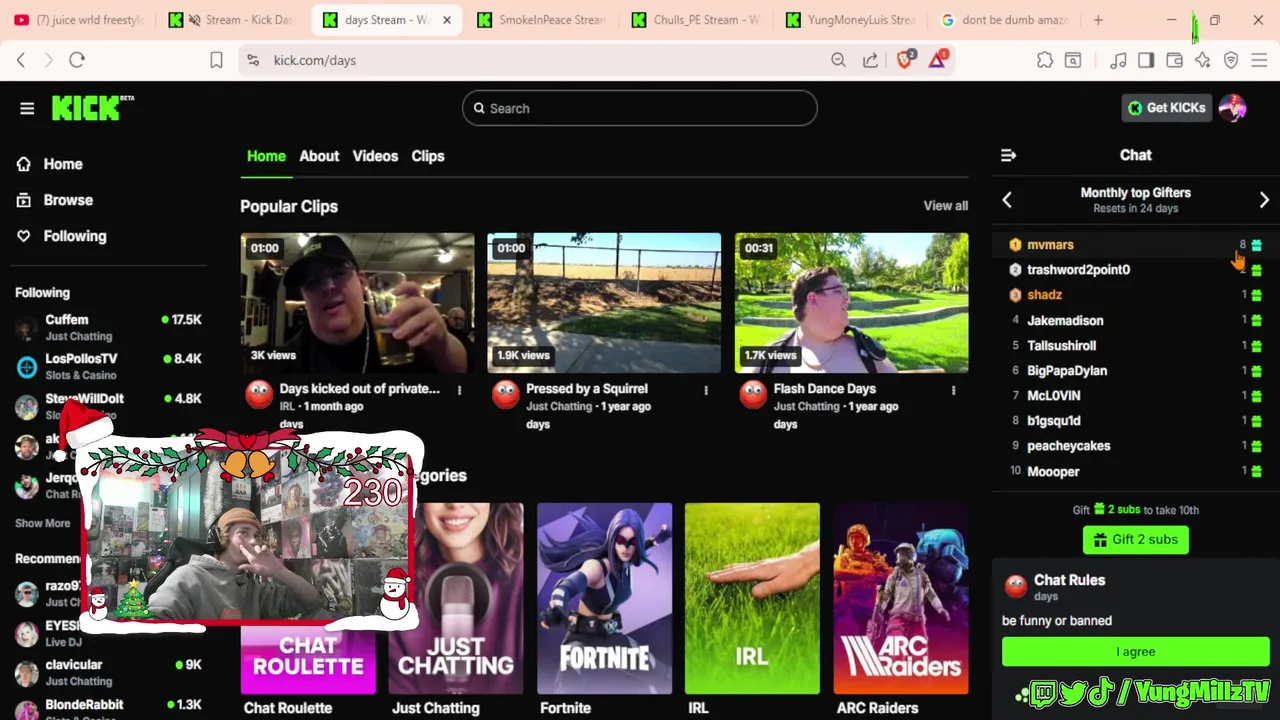Open the browser sidebar panel icon
Screen dimensions: 1280x720
point(1146,60)
